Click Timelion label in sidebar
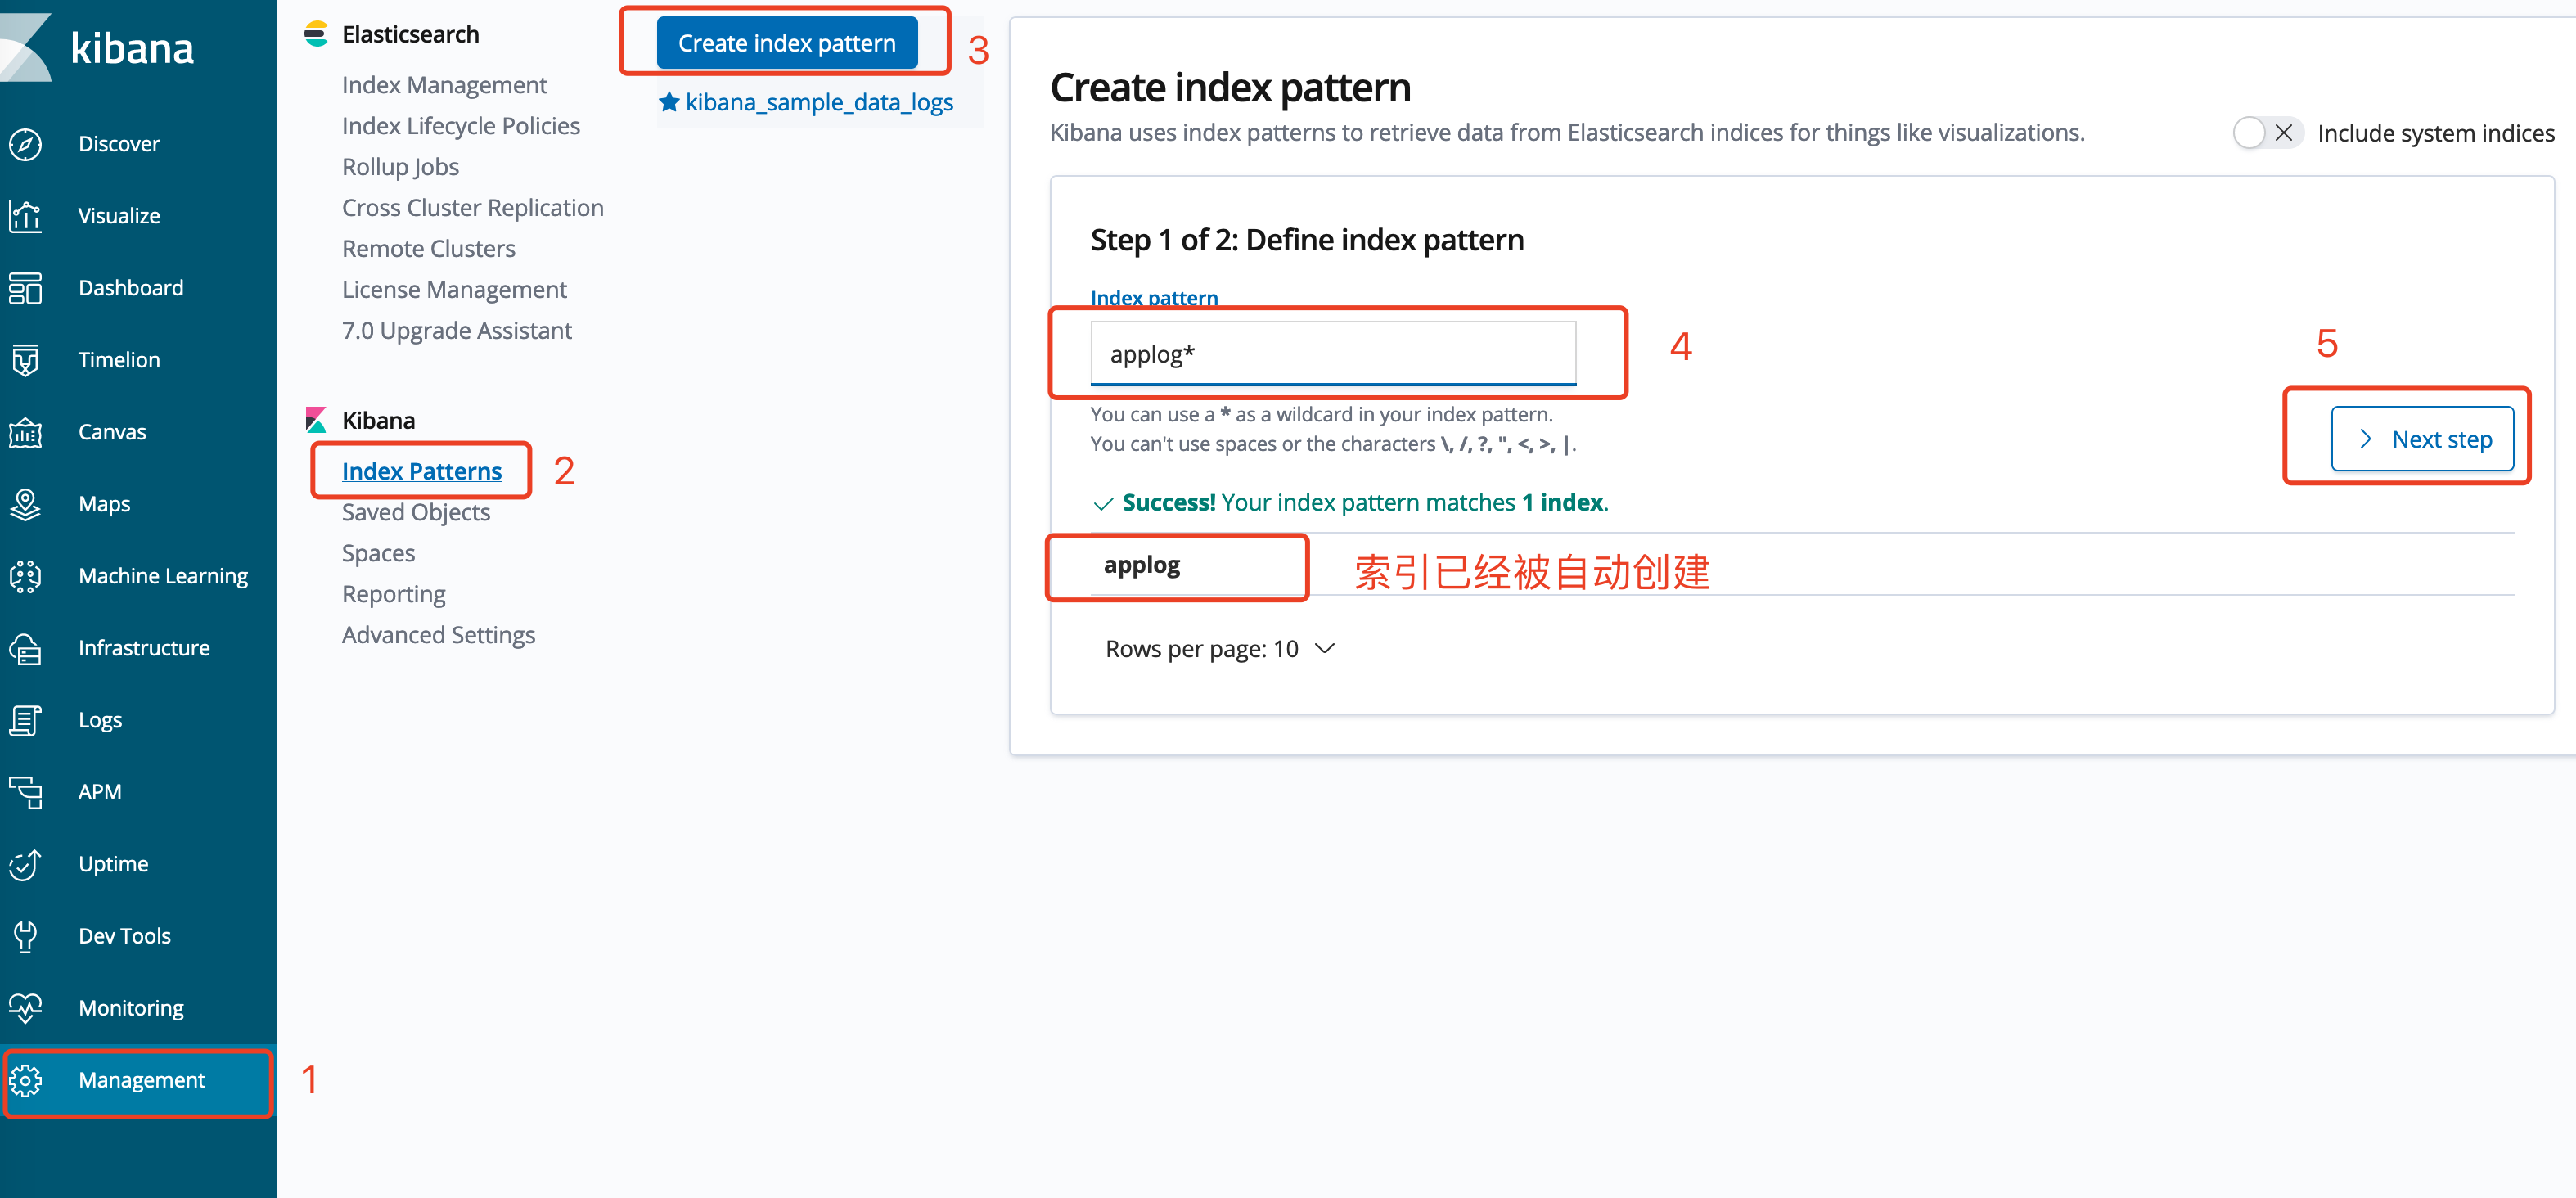 coord(119,360)
